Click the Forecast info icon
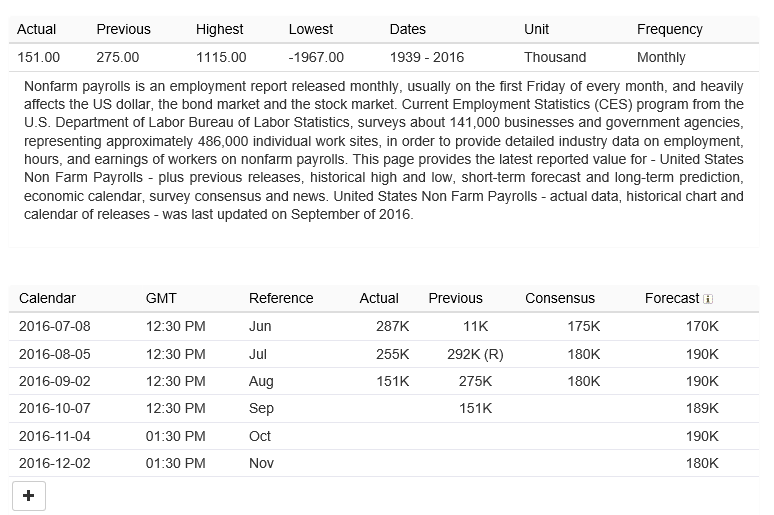 708,299
